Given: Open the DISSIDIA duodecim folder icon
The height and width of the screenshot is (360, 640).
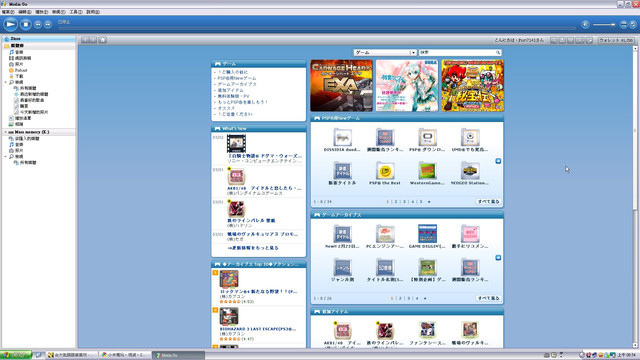Looking at the screenshot, I should tap(342, 138).
